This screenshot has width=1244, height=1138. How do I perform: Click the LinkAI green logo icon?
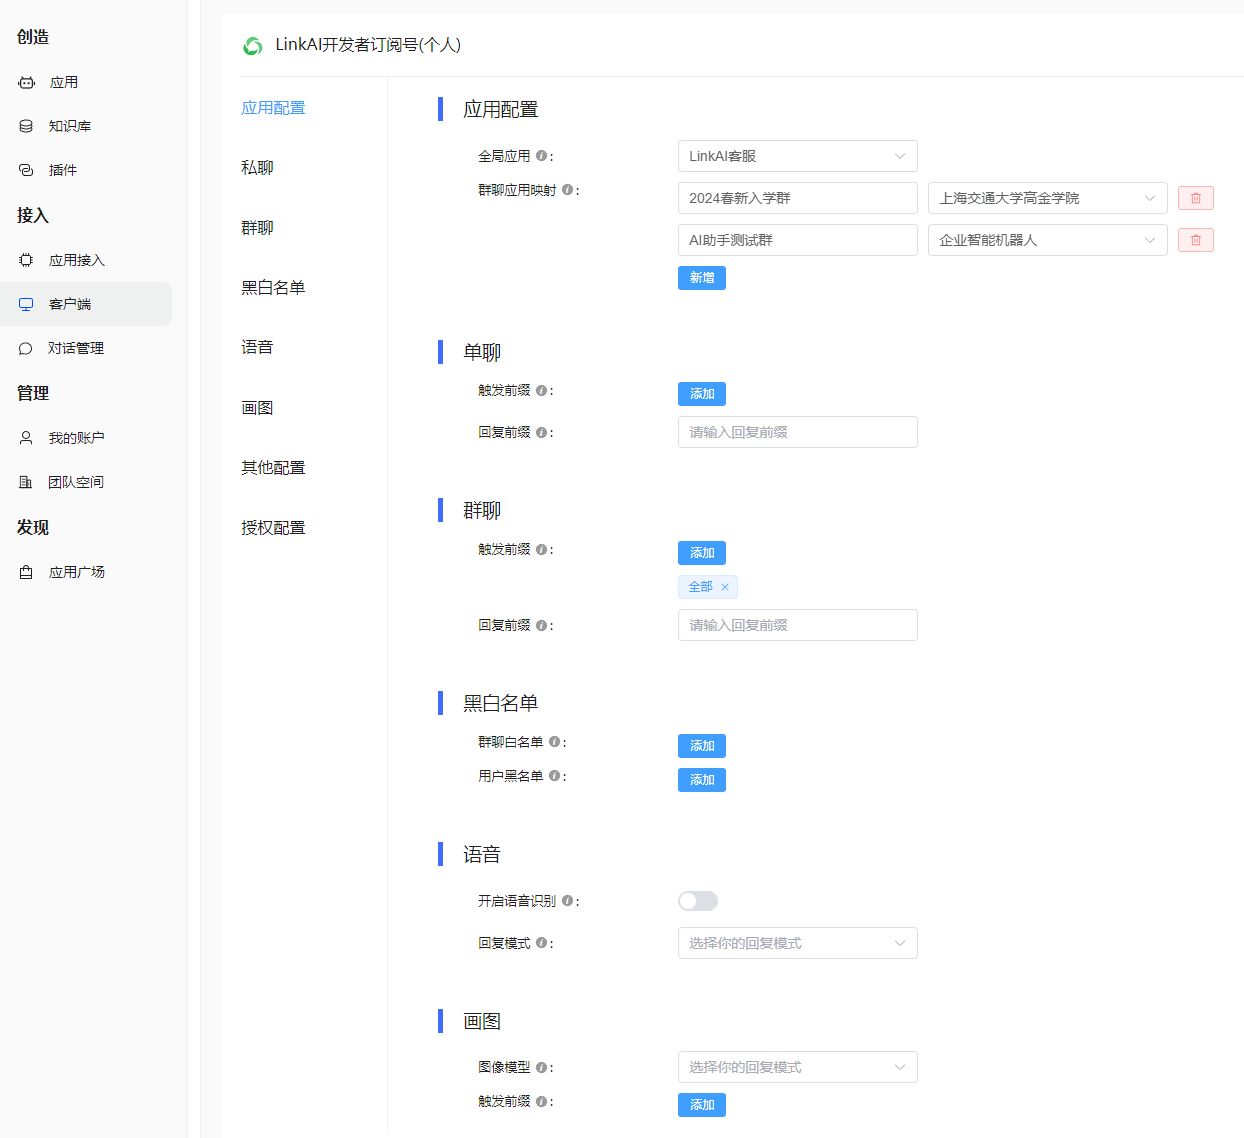click(x=253, y=45)
